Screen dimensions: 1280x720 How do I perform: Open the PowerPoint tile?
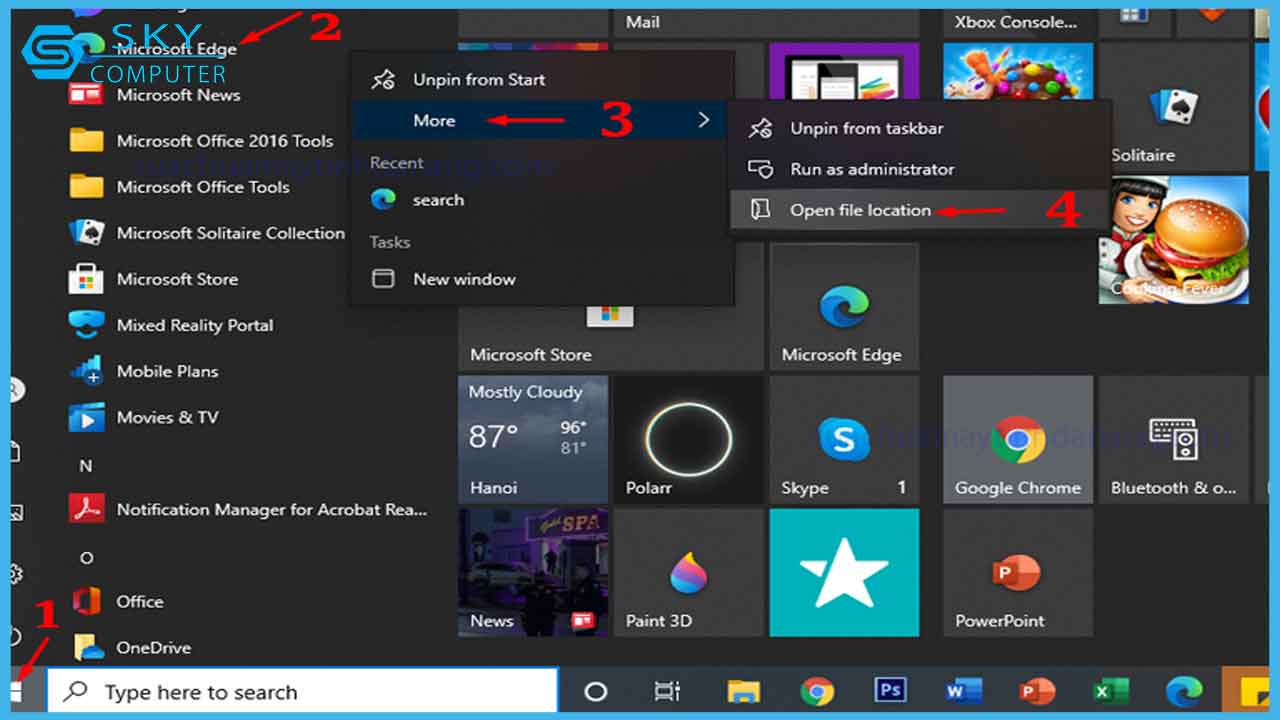1018,573
